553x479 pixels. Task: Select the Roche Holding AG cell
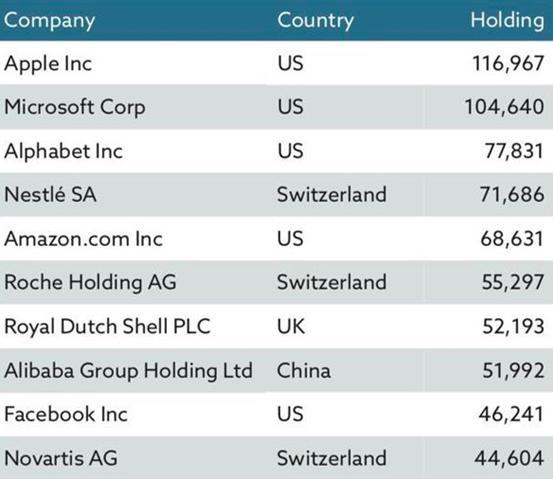90,283
